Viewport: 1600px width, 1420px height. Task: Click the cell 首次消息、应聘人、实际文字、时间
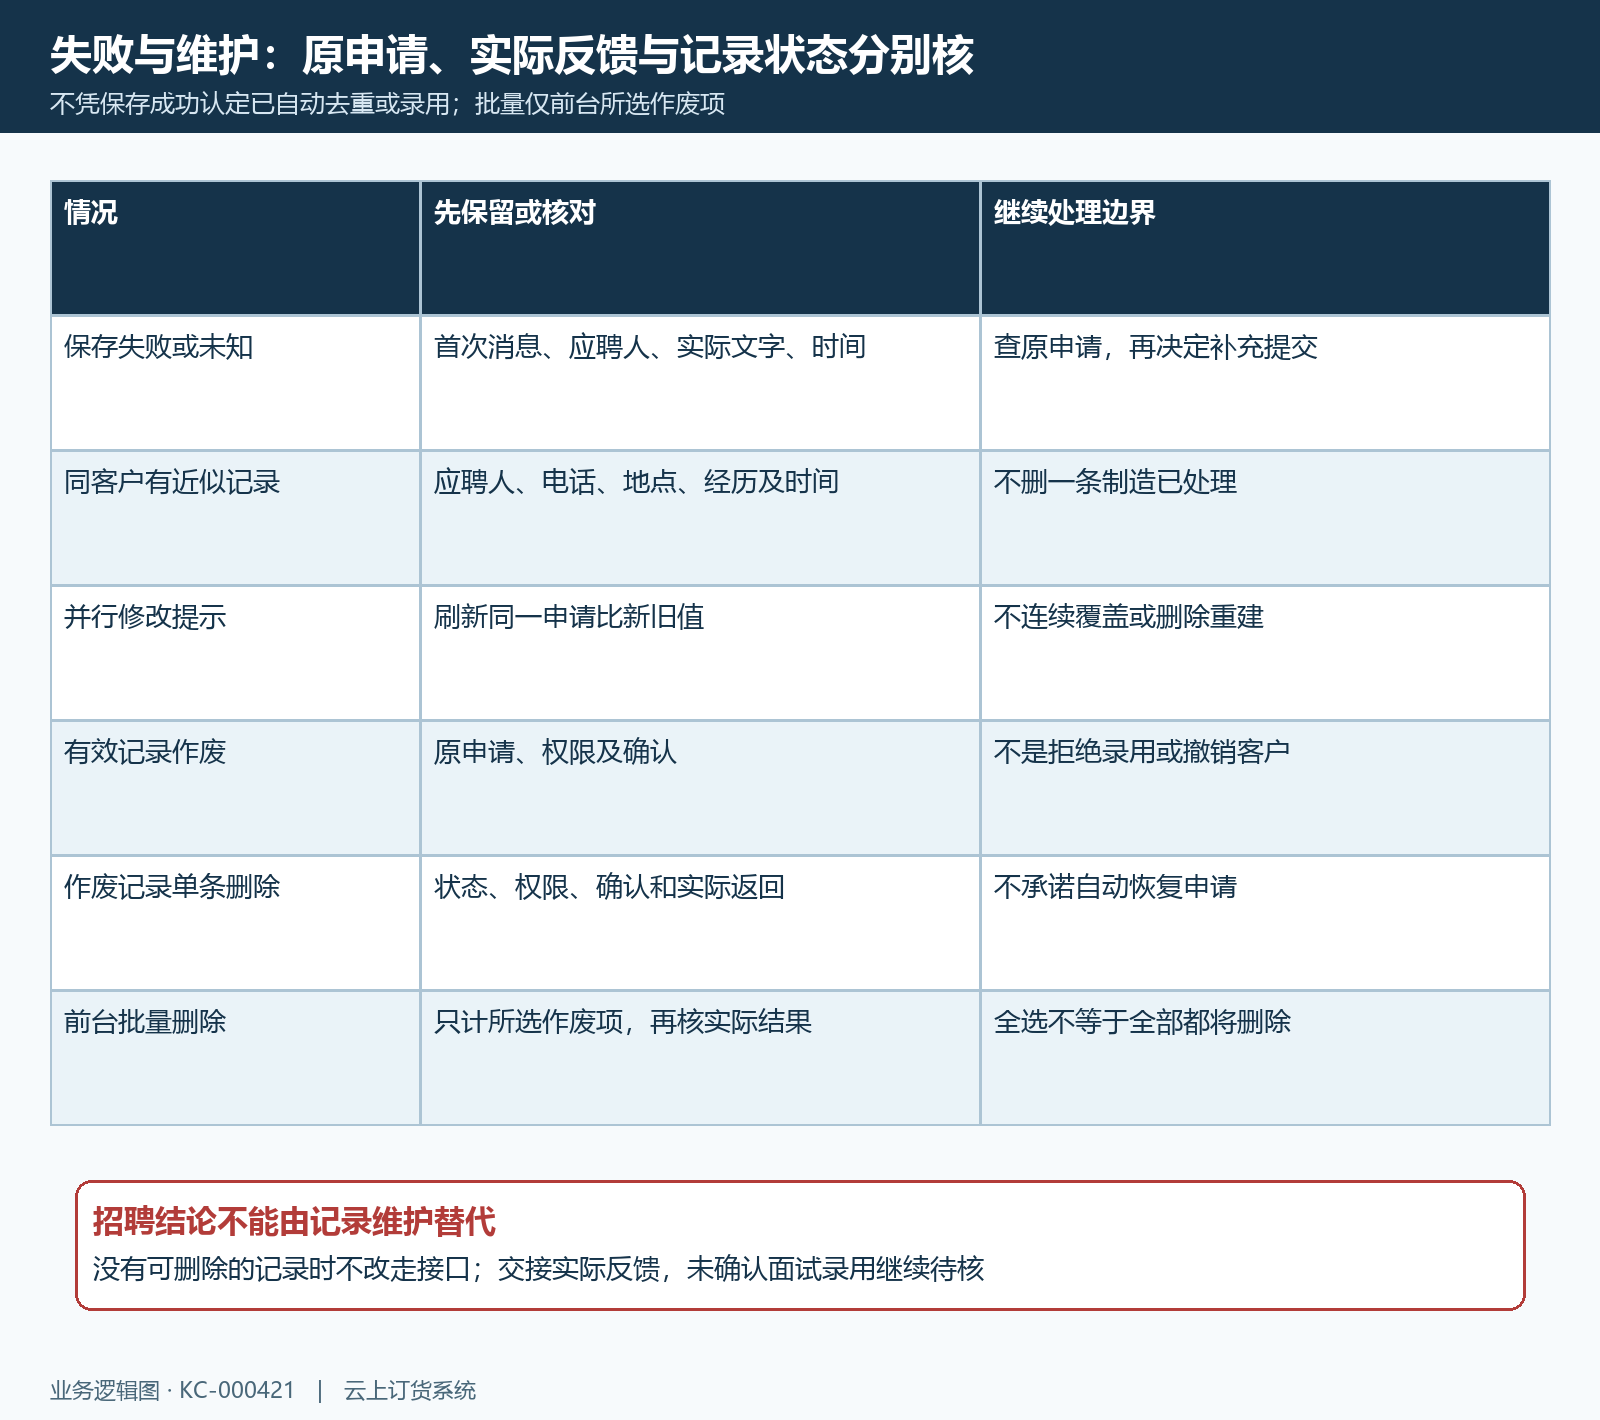[x=700, y=383]
